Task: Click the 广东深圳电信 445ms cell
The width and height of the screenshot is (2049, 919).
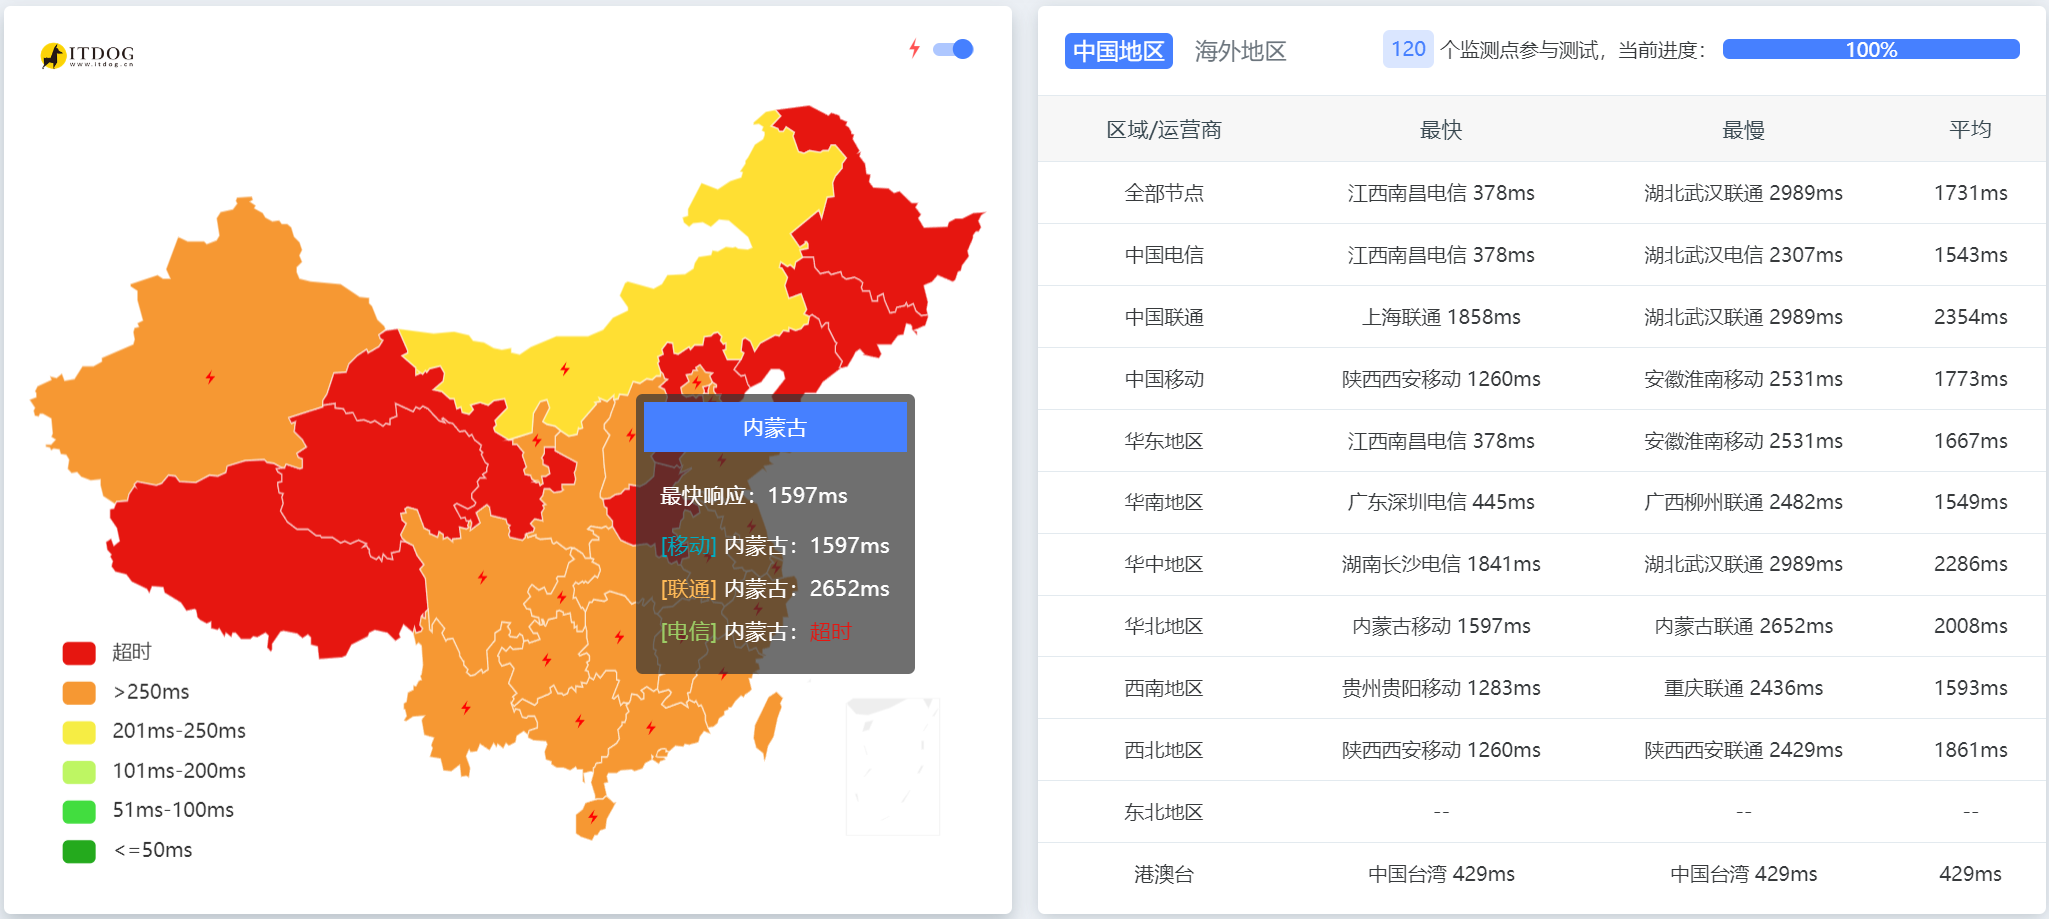Action: pyautogui.click(x=1441, y=502)
